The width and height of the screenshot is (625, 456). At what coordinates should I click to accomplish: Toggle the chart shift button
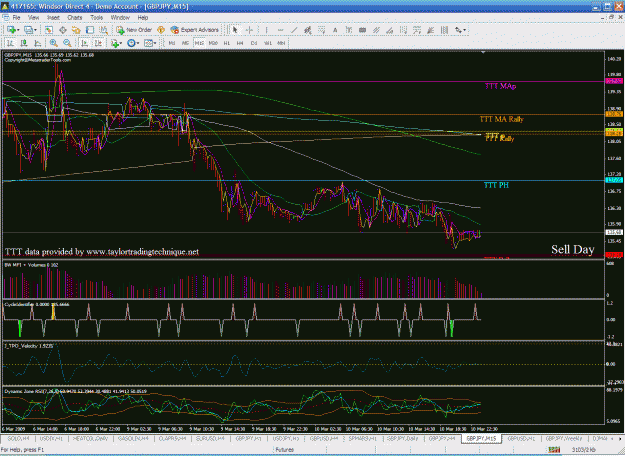pyautogui.click(x=98, y=43)
